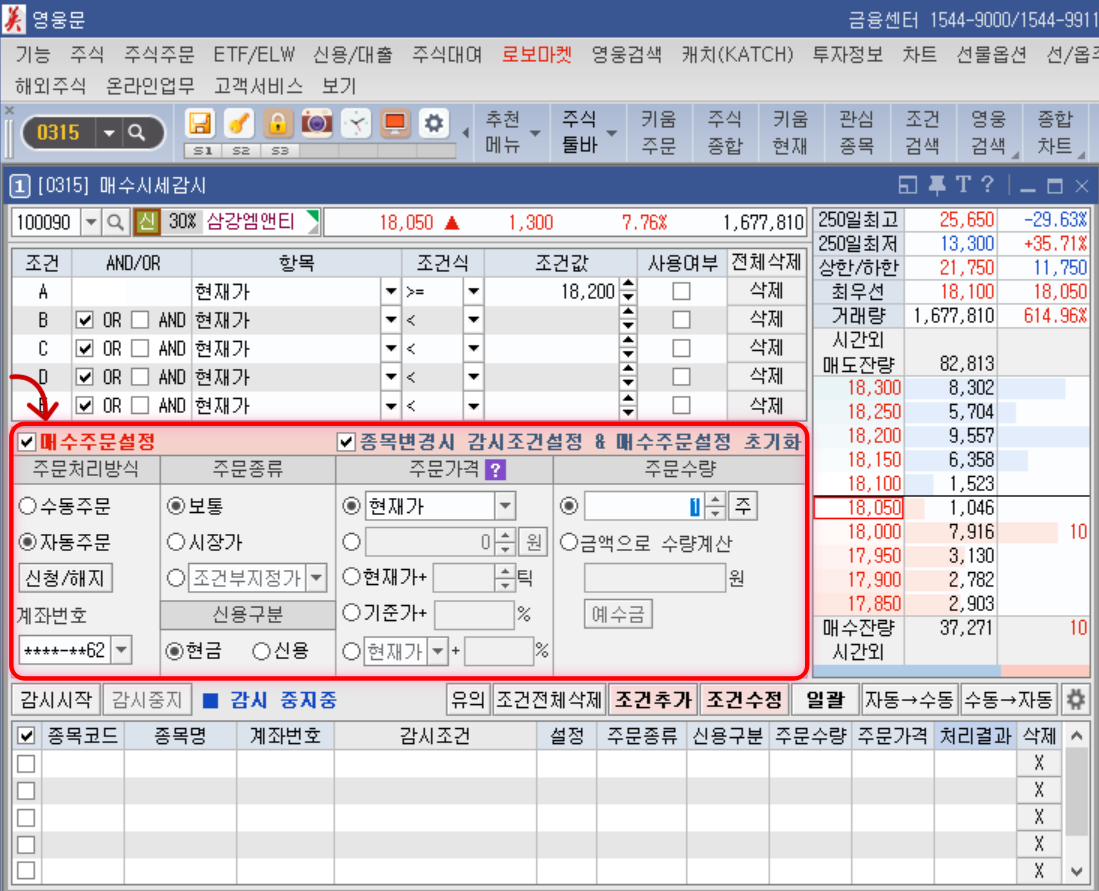The image size is (1099, 891).
Task: Expand 조건식 dropdown showing >=
Action: [474, 292]
